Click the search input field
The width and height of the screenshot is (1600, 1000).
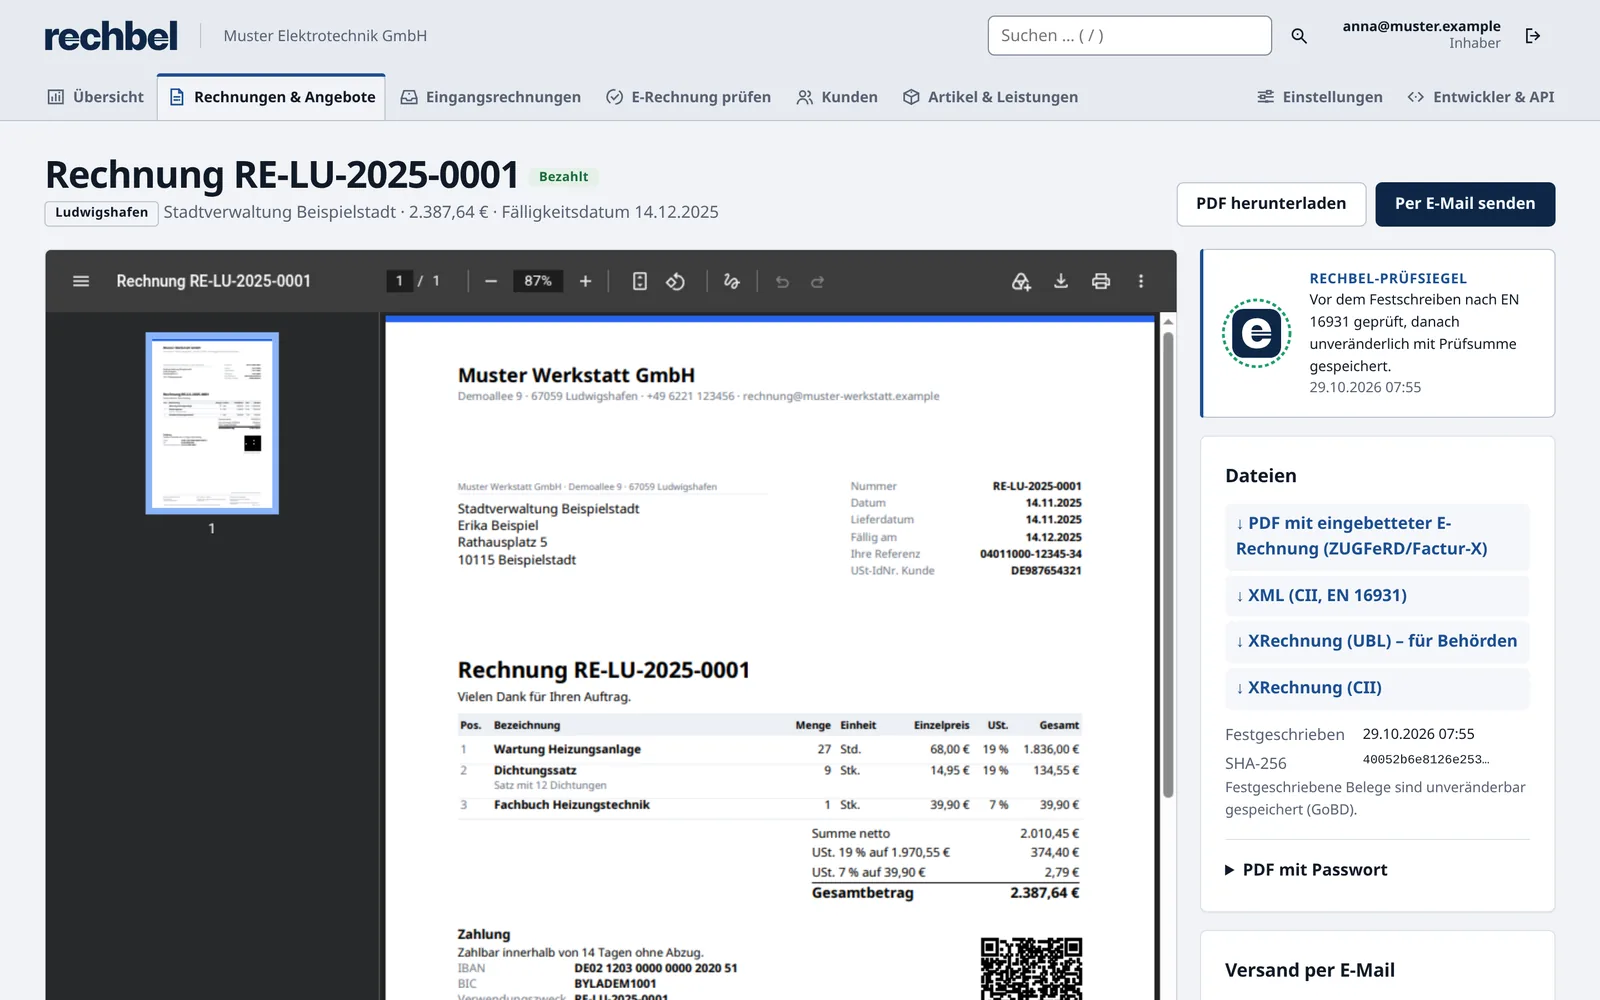point(1130,36)
